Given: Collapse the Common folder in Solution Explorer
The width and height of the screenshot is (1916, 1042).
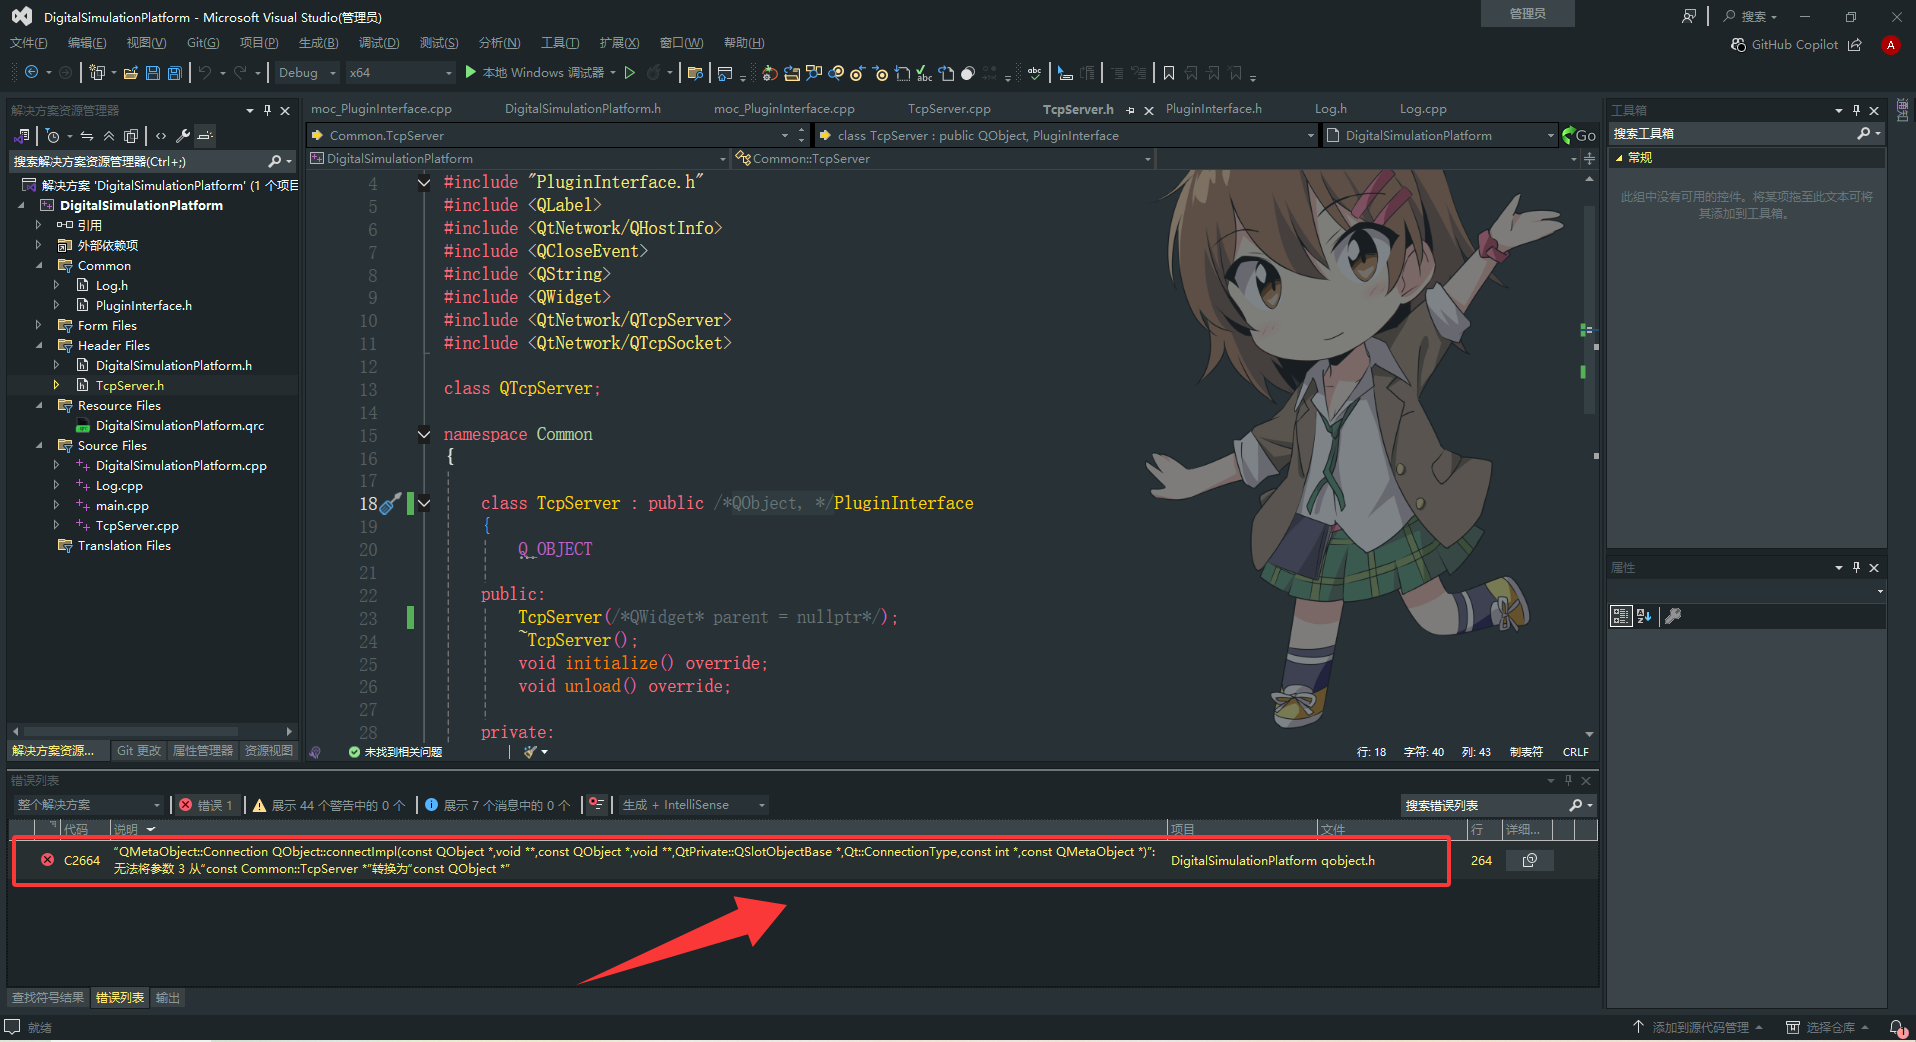Looking at the screenshot, I should pos(39,265).
